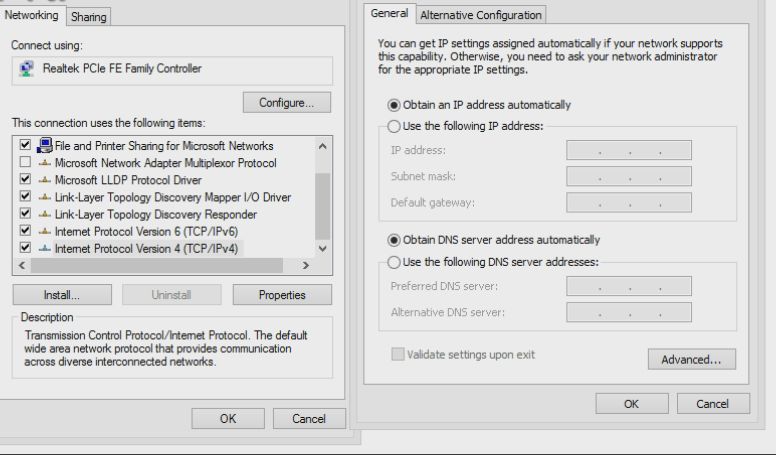
Task: Click horizontal scroll right arrow
Action: point(306,265)
